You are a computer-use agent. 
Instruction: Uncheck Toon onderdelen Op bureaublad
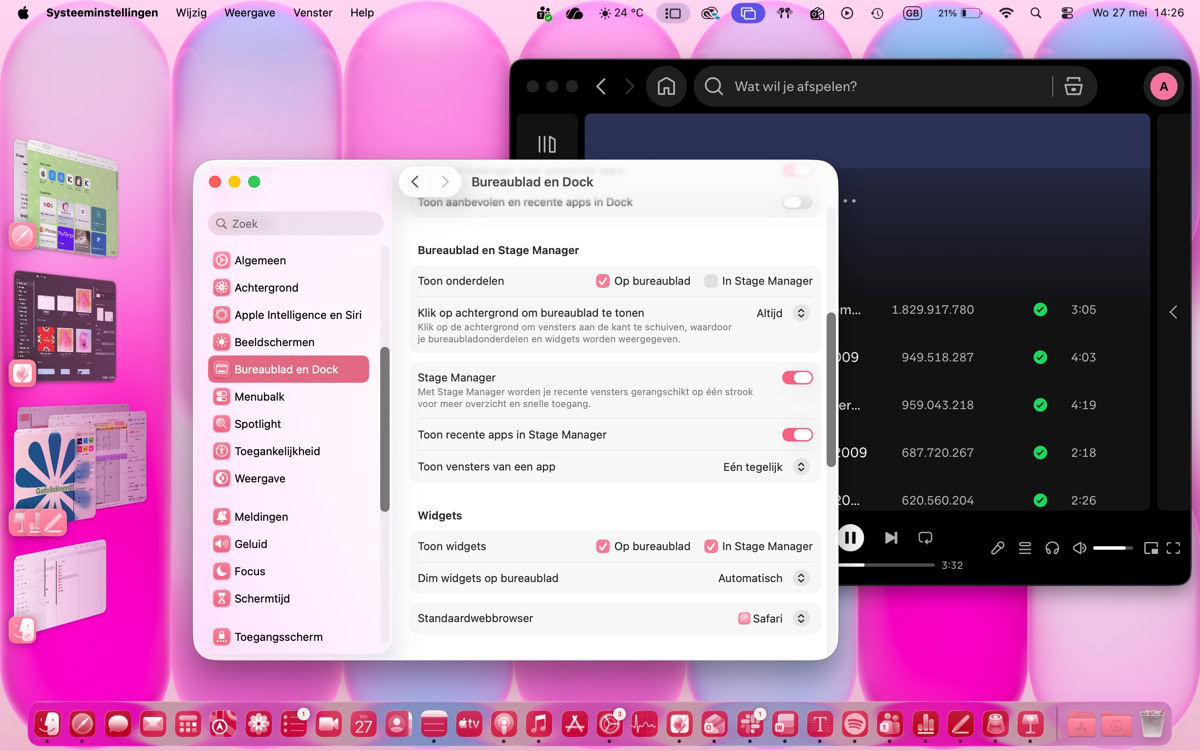(x=603, y=281)
